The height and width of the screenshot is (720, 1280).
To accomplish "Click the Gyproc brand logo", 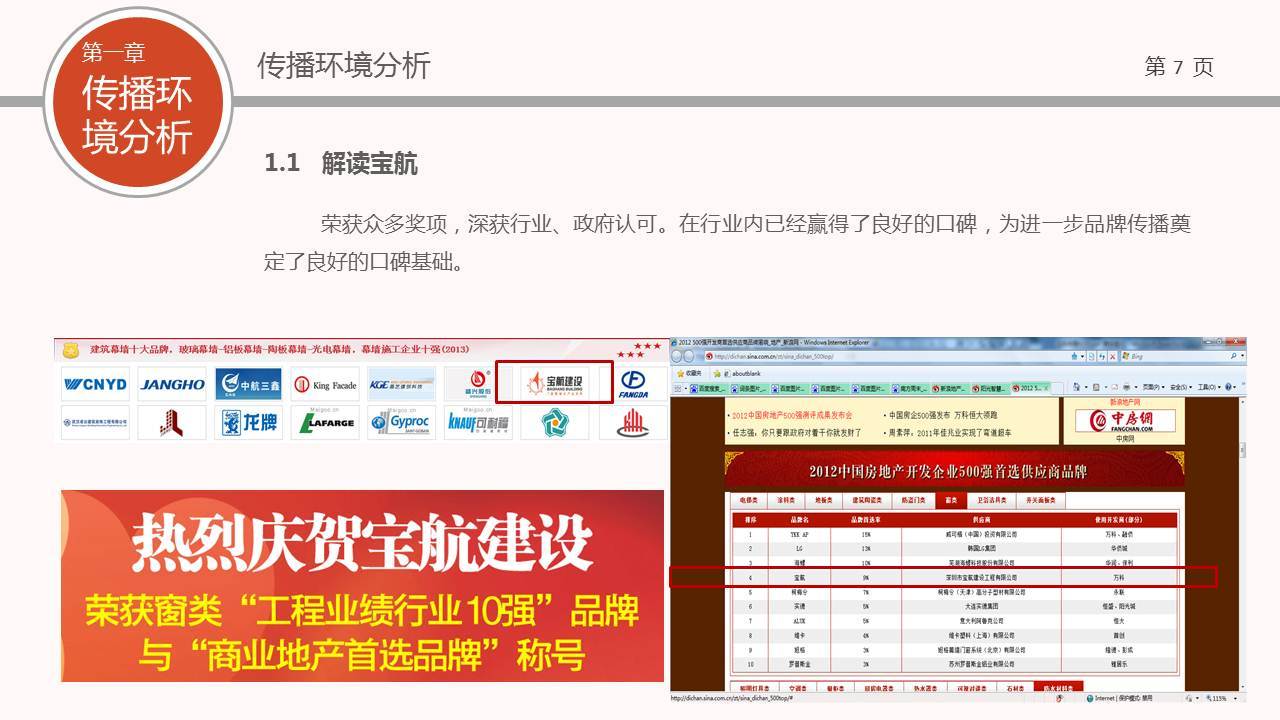I will [x=401, y=422].
